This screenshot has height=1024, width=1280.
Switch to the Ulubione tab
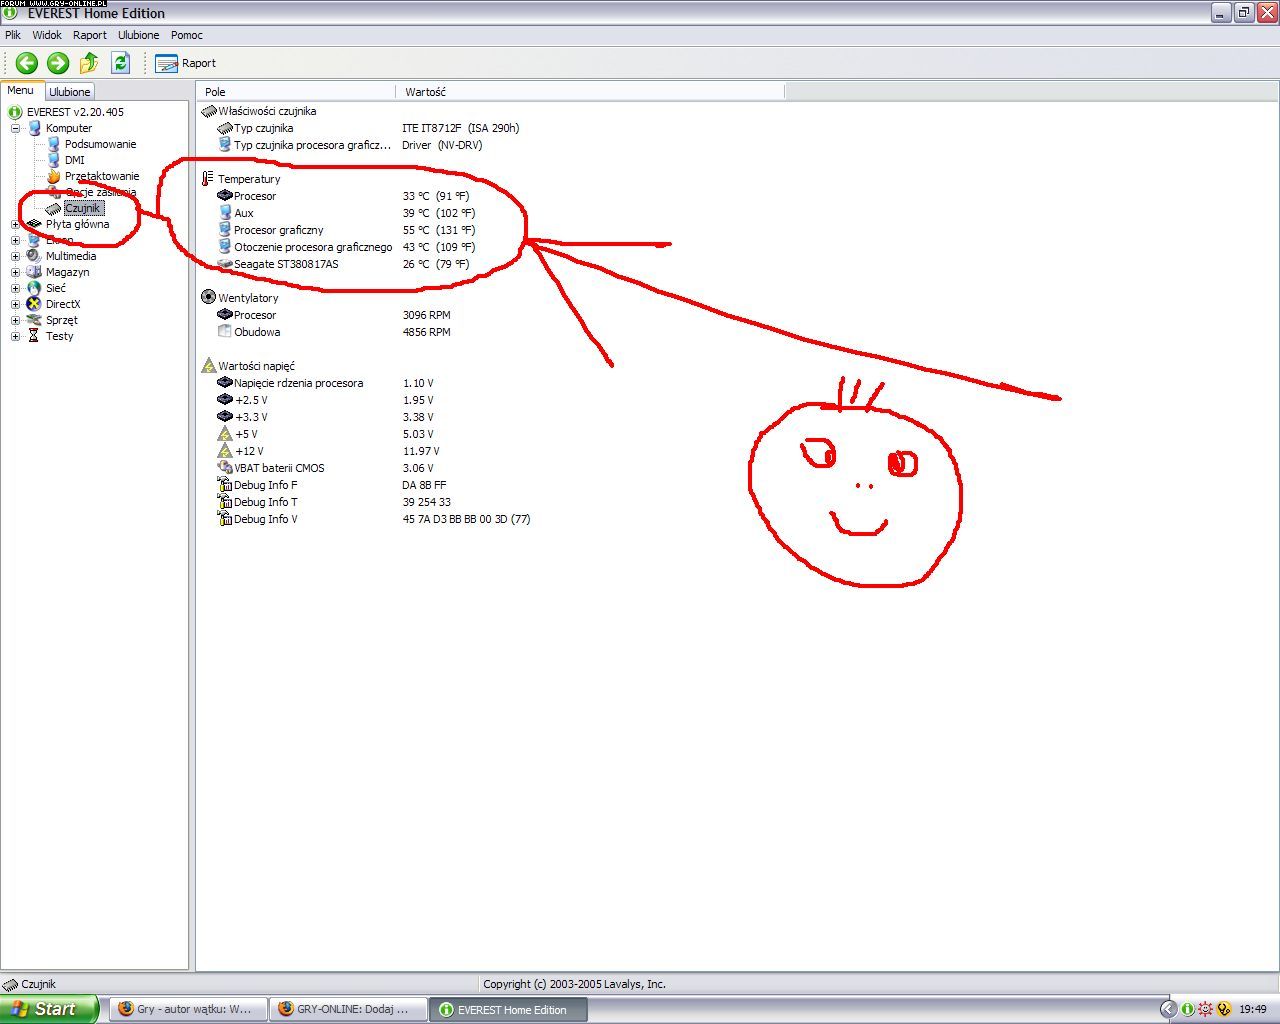[x=70, y=92]
